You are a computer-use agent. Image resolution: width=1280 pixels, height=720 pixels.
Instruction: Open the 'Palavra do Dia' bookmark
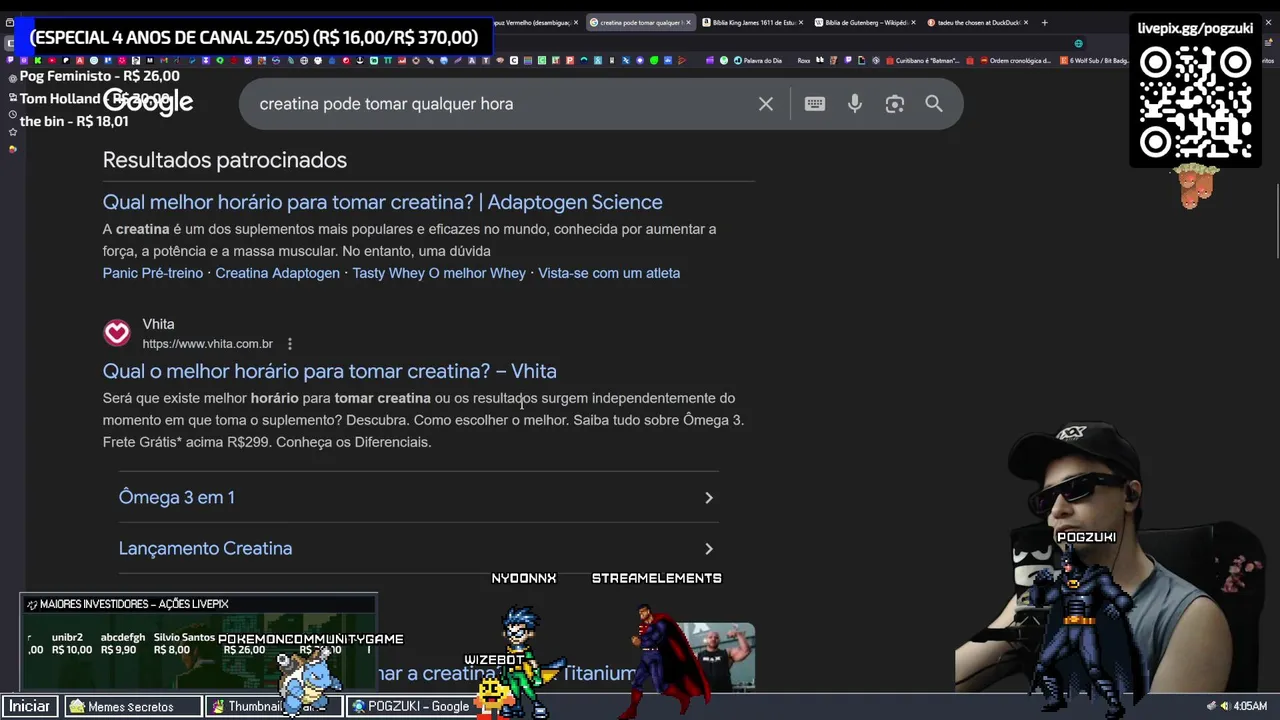(x=758, y=60)
